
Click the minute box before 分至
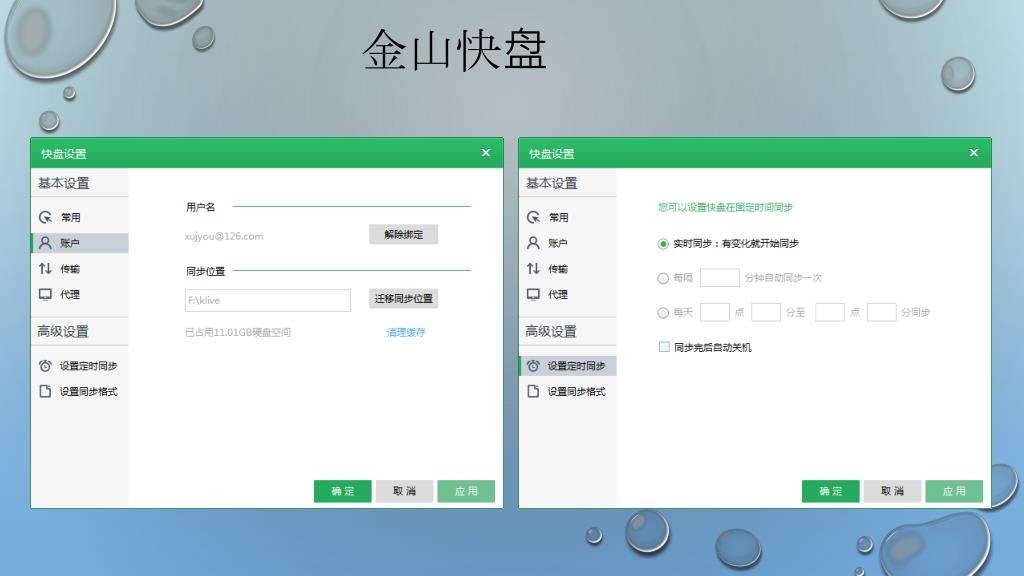pyautogui.click(x=766, y=312)
